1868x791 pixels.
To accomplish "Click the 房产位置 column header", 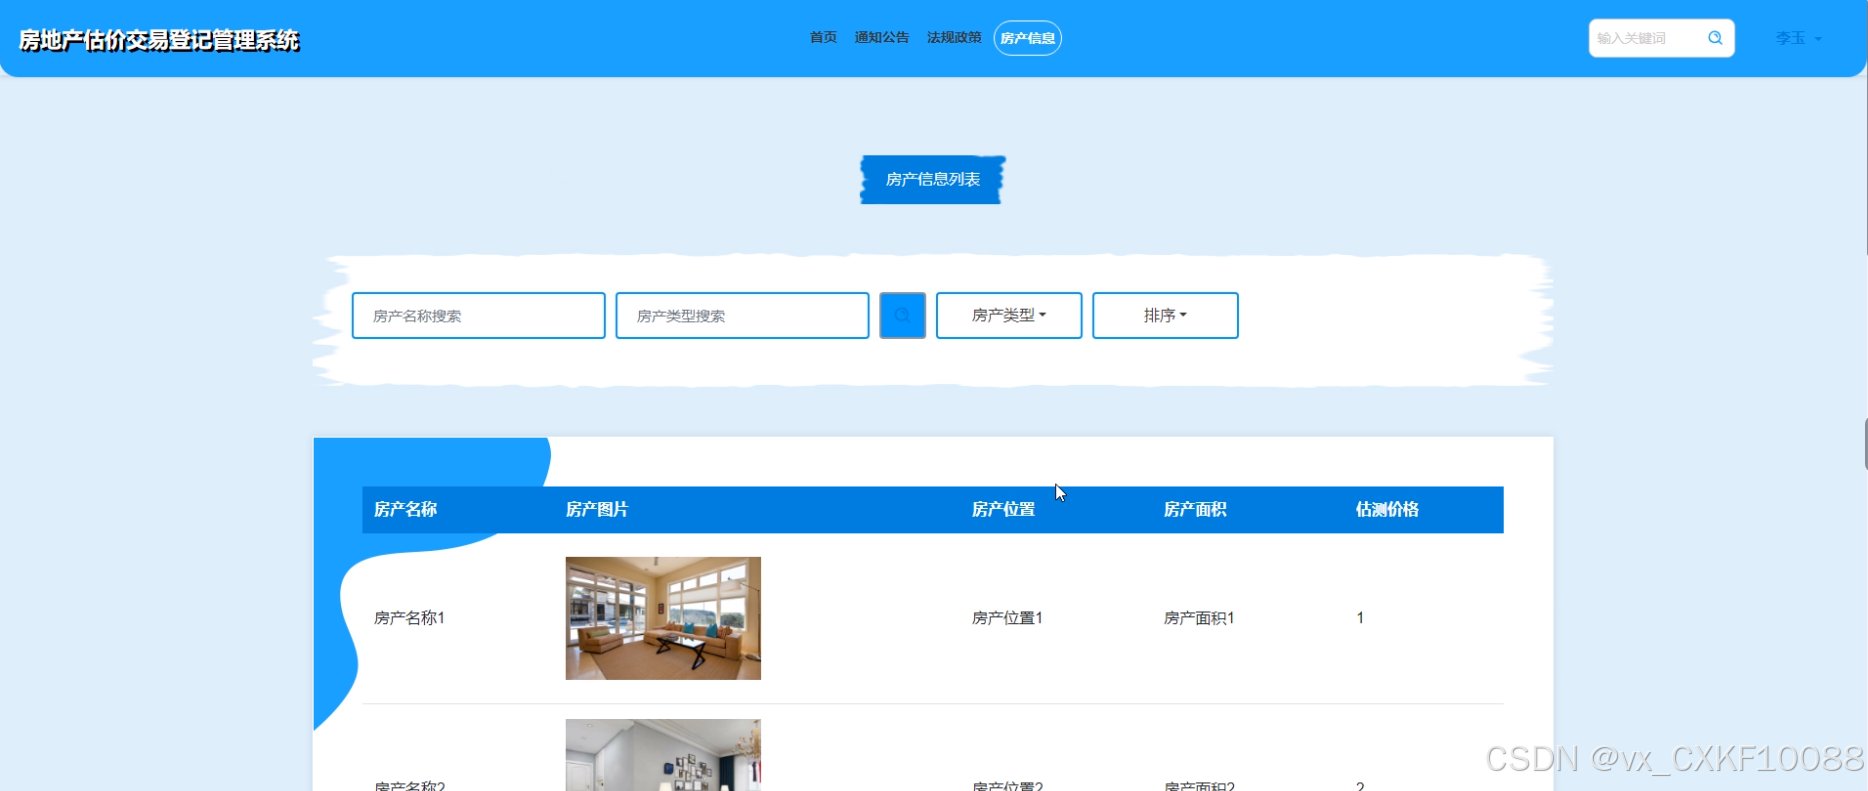I will point(1003,509).
